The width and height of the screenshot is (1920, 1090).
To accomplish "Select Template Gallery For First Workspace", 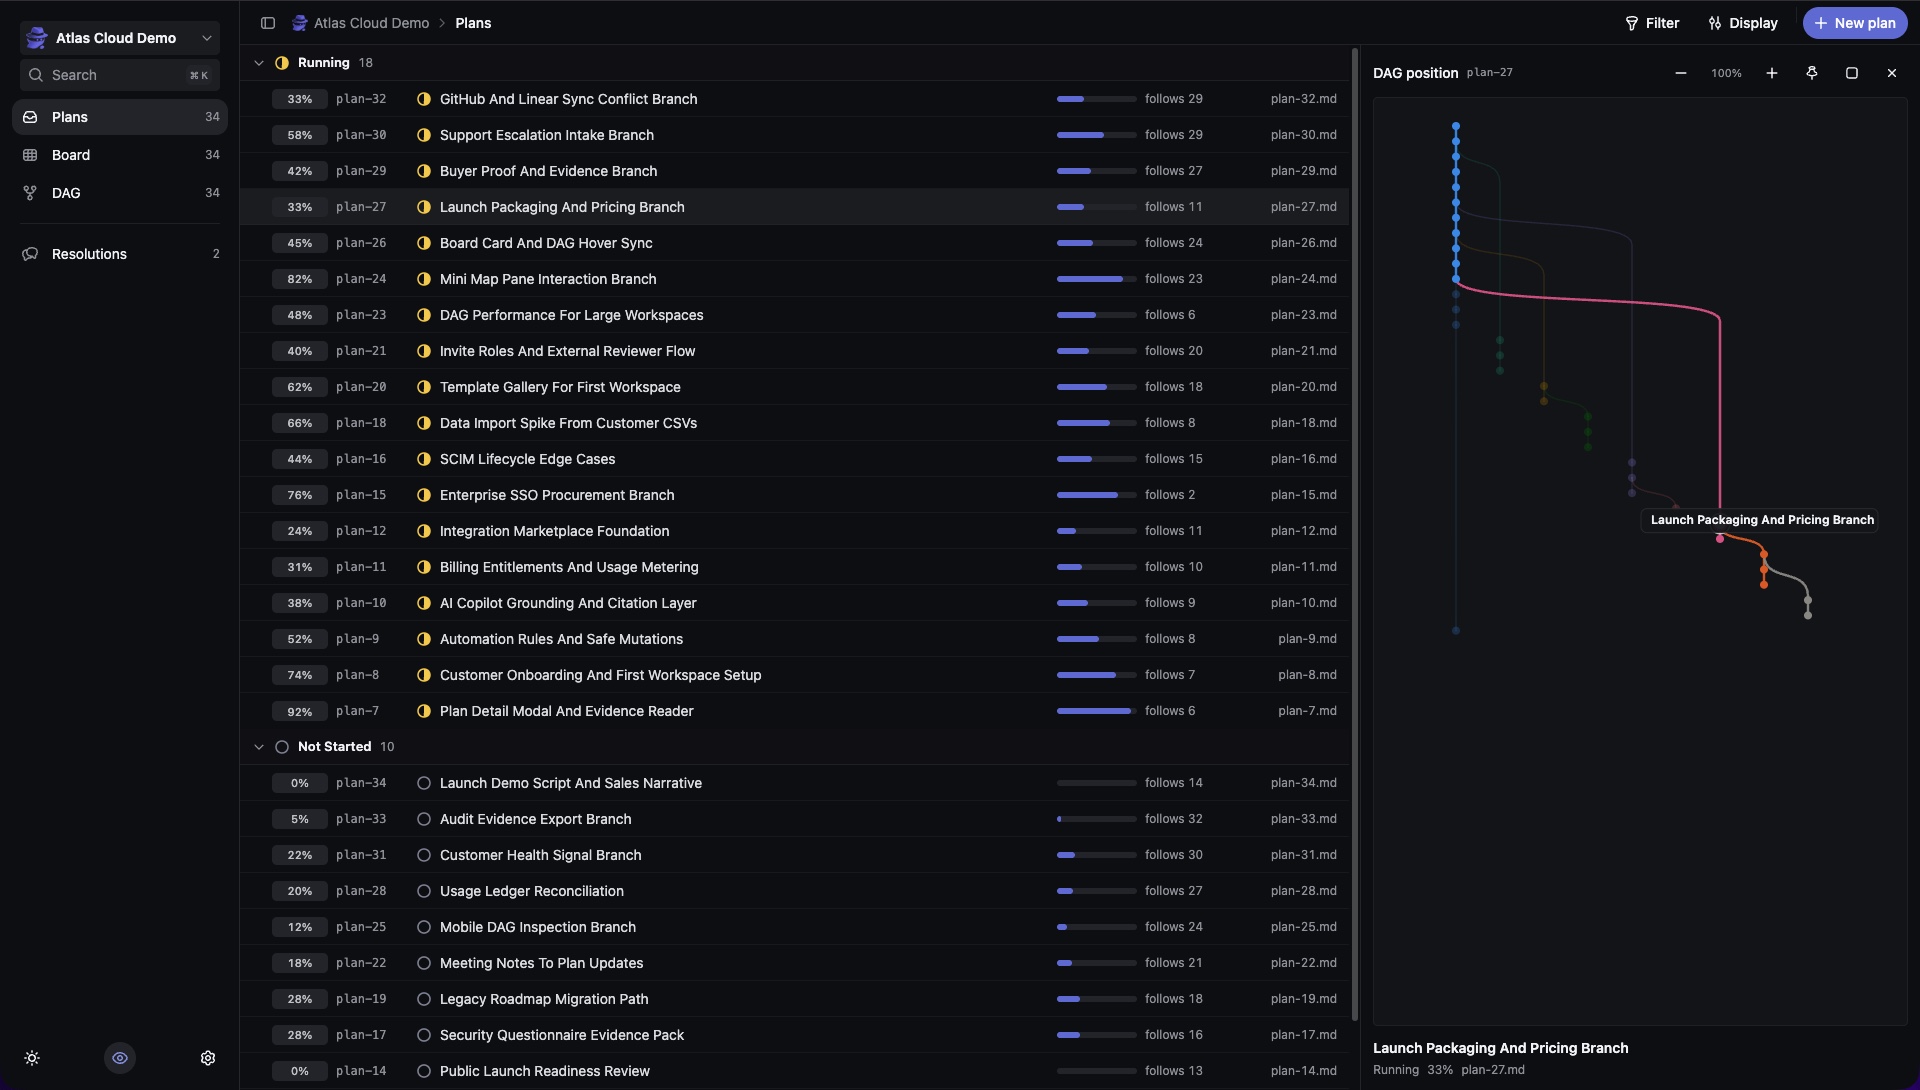I will coord(560,387).
